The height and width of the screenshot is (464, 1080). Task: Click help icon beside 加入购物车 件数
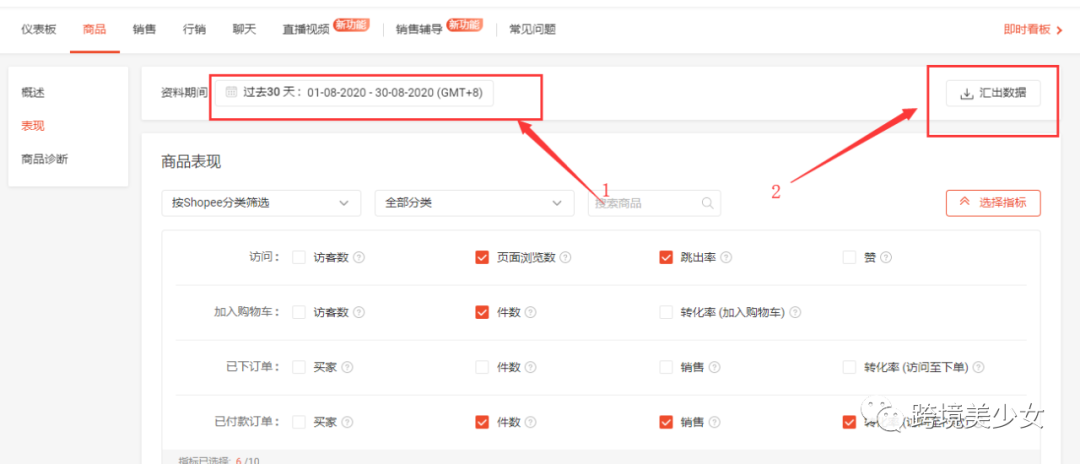pos(530,313)
